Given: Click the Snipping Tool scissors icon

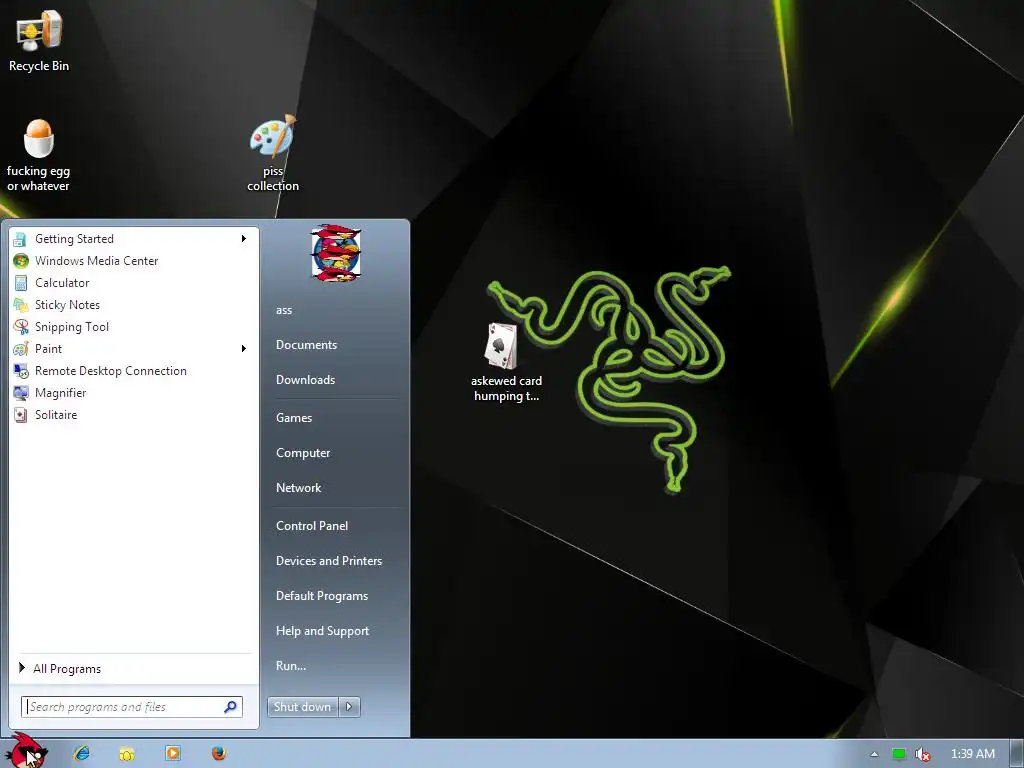Looking at the screenshot, I should [x=21, y=327].
